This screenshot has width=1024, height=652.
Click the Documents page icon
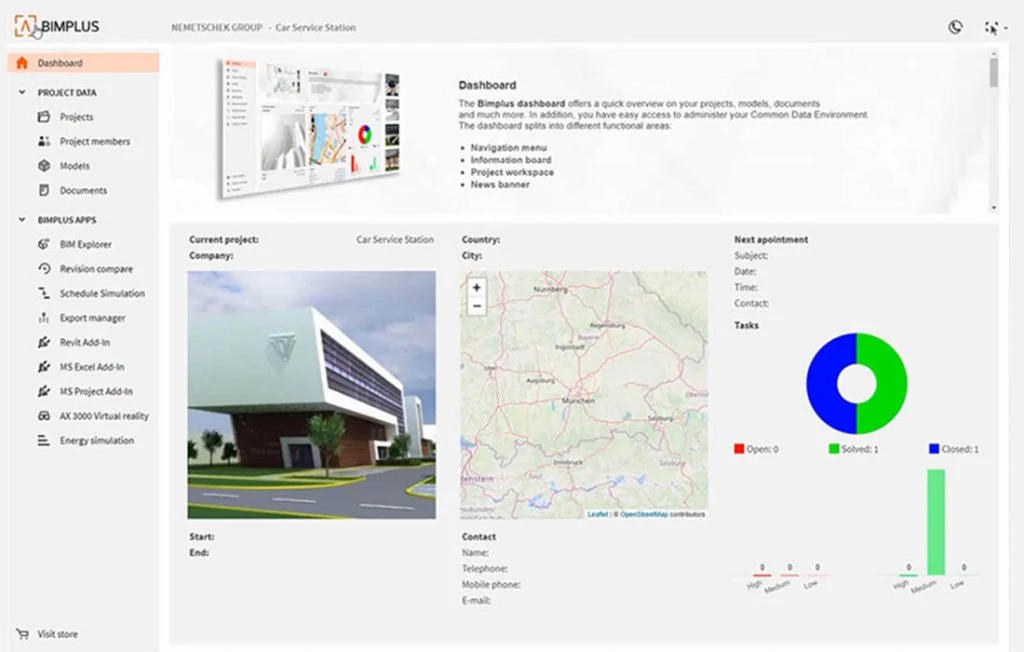pyautogui.click(x=44, y=190)
